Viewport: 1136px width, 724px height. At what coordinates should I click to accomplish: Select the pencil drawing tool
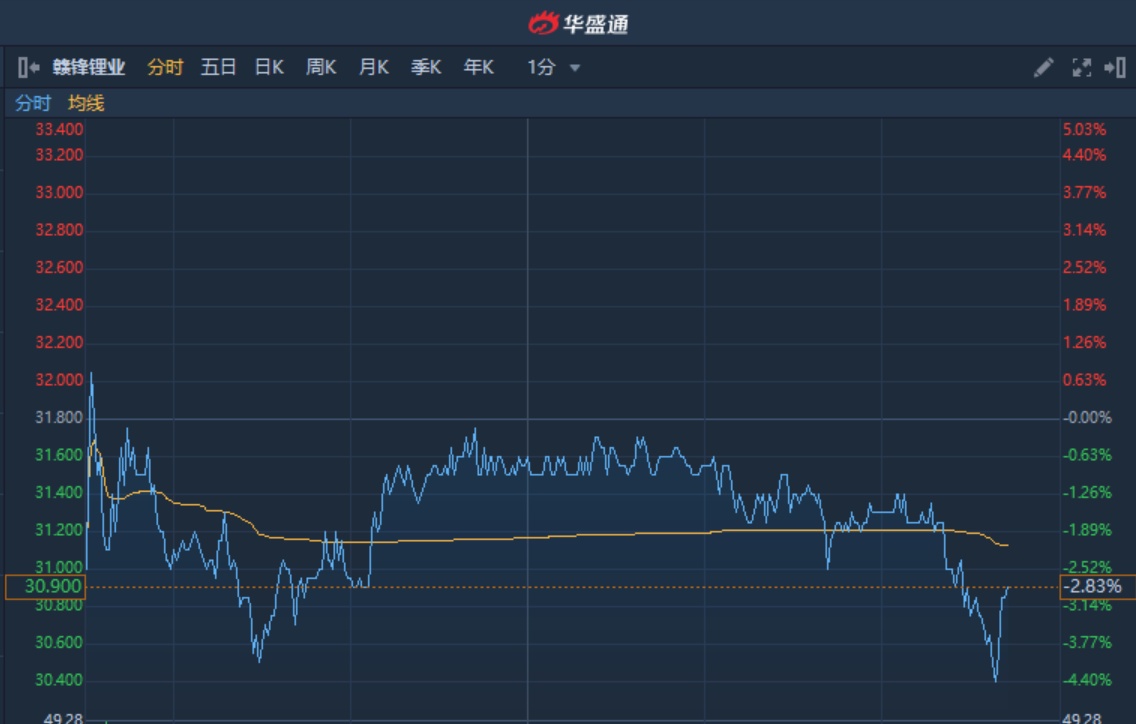(x=1043, y=68)
